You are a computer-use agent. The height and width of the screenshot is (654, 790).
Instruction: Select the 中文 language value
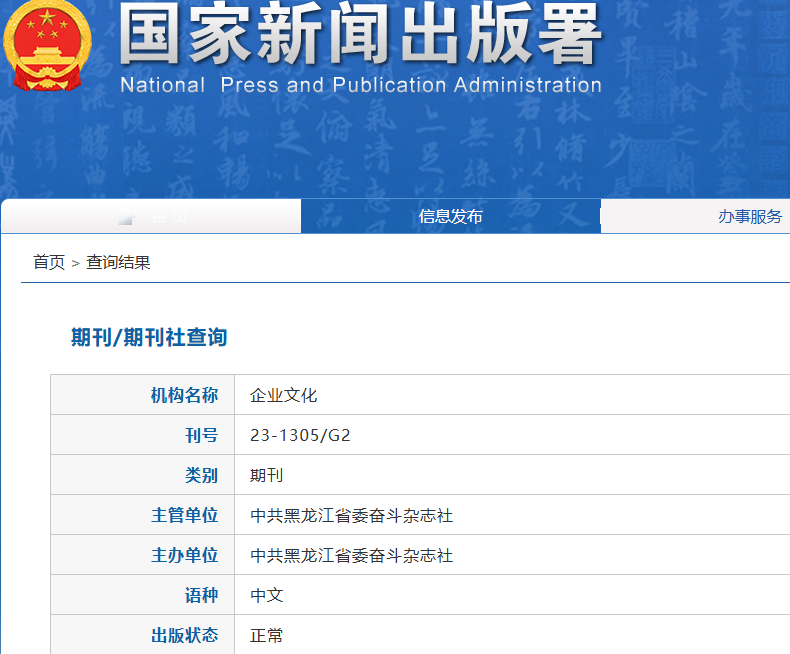pyautogui.click(x=267, y=595)
